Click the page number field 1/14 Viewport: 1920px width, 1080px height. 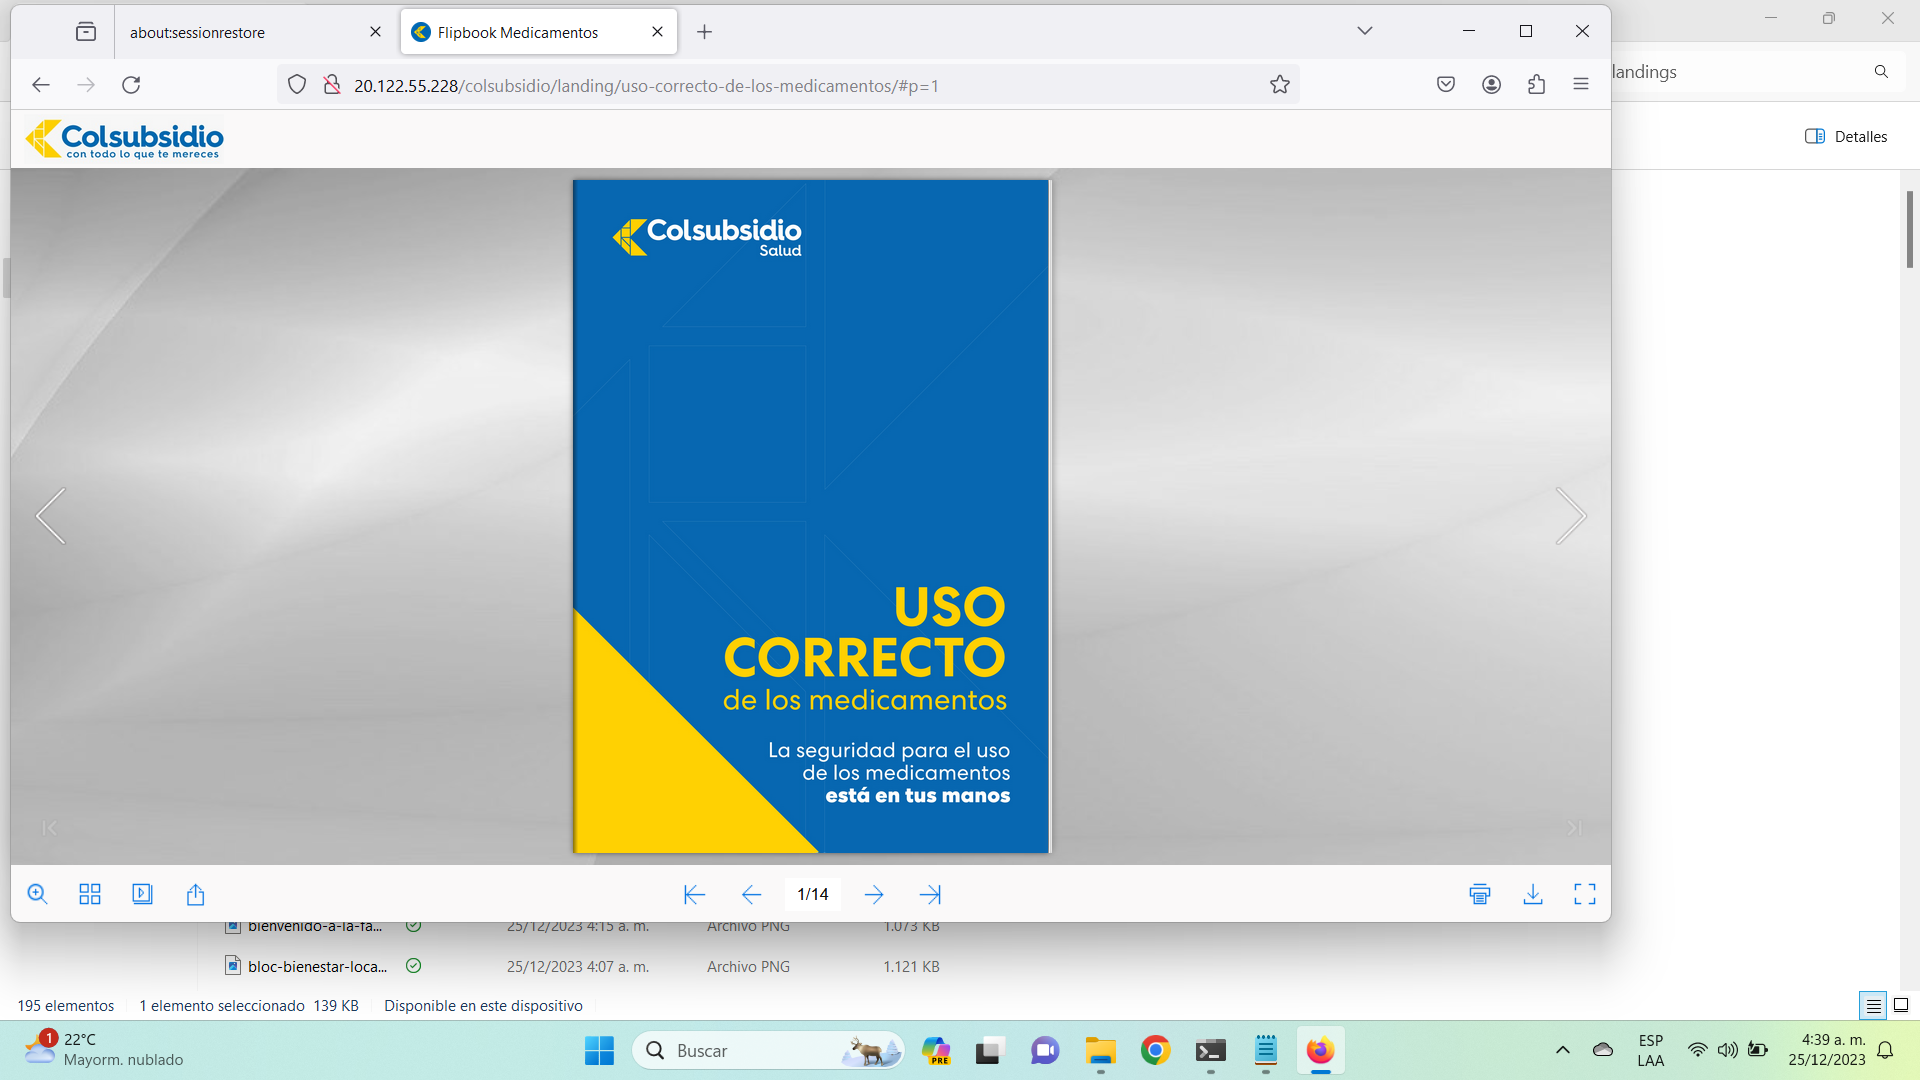point(812,894)
